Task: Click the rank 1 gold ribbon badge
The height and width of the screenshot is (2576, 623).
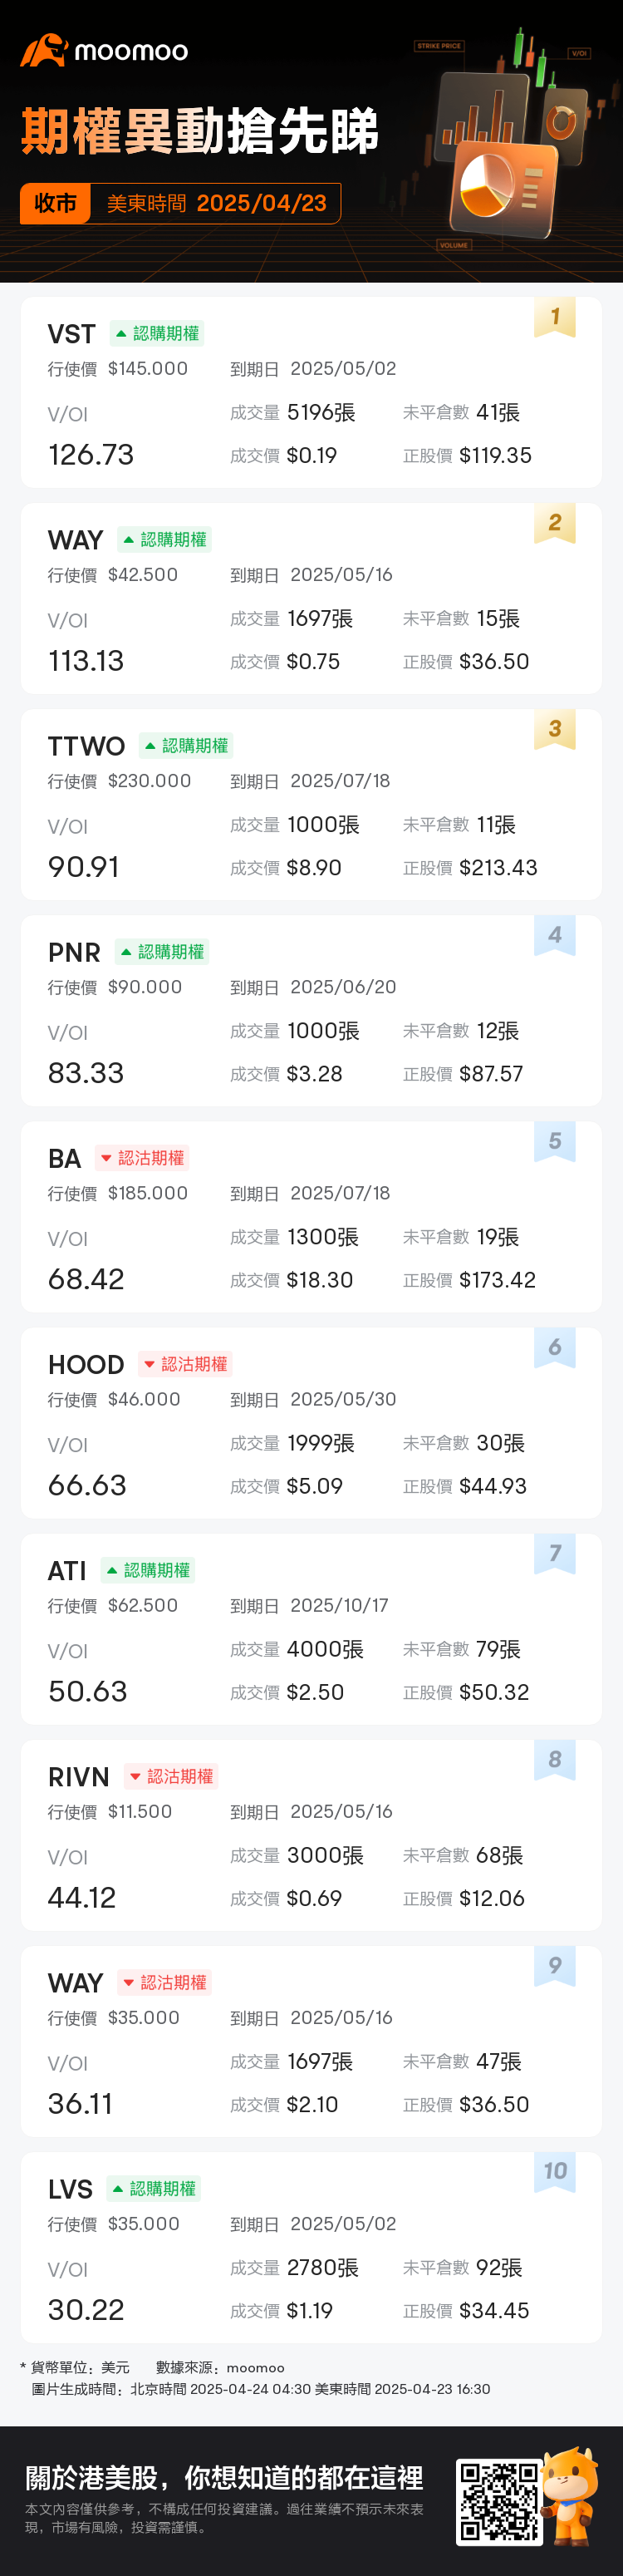Action: (x=554, y=318)
